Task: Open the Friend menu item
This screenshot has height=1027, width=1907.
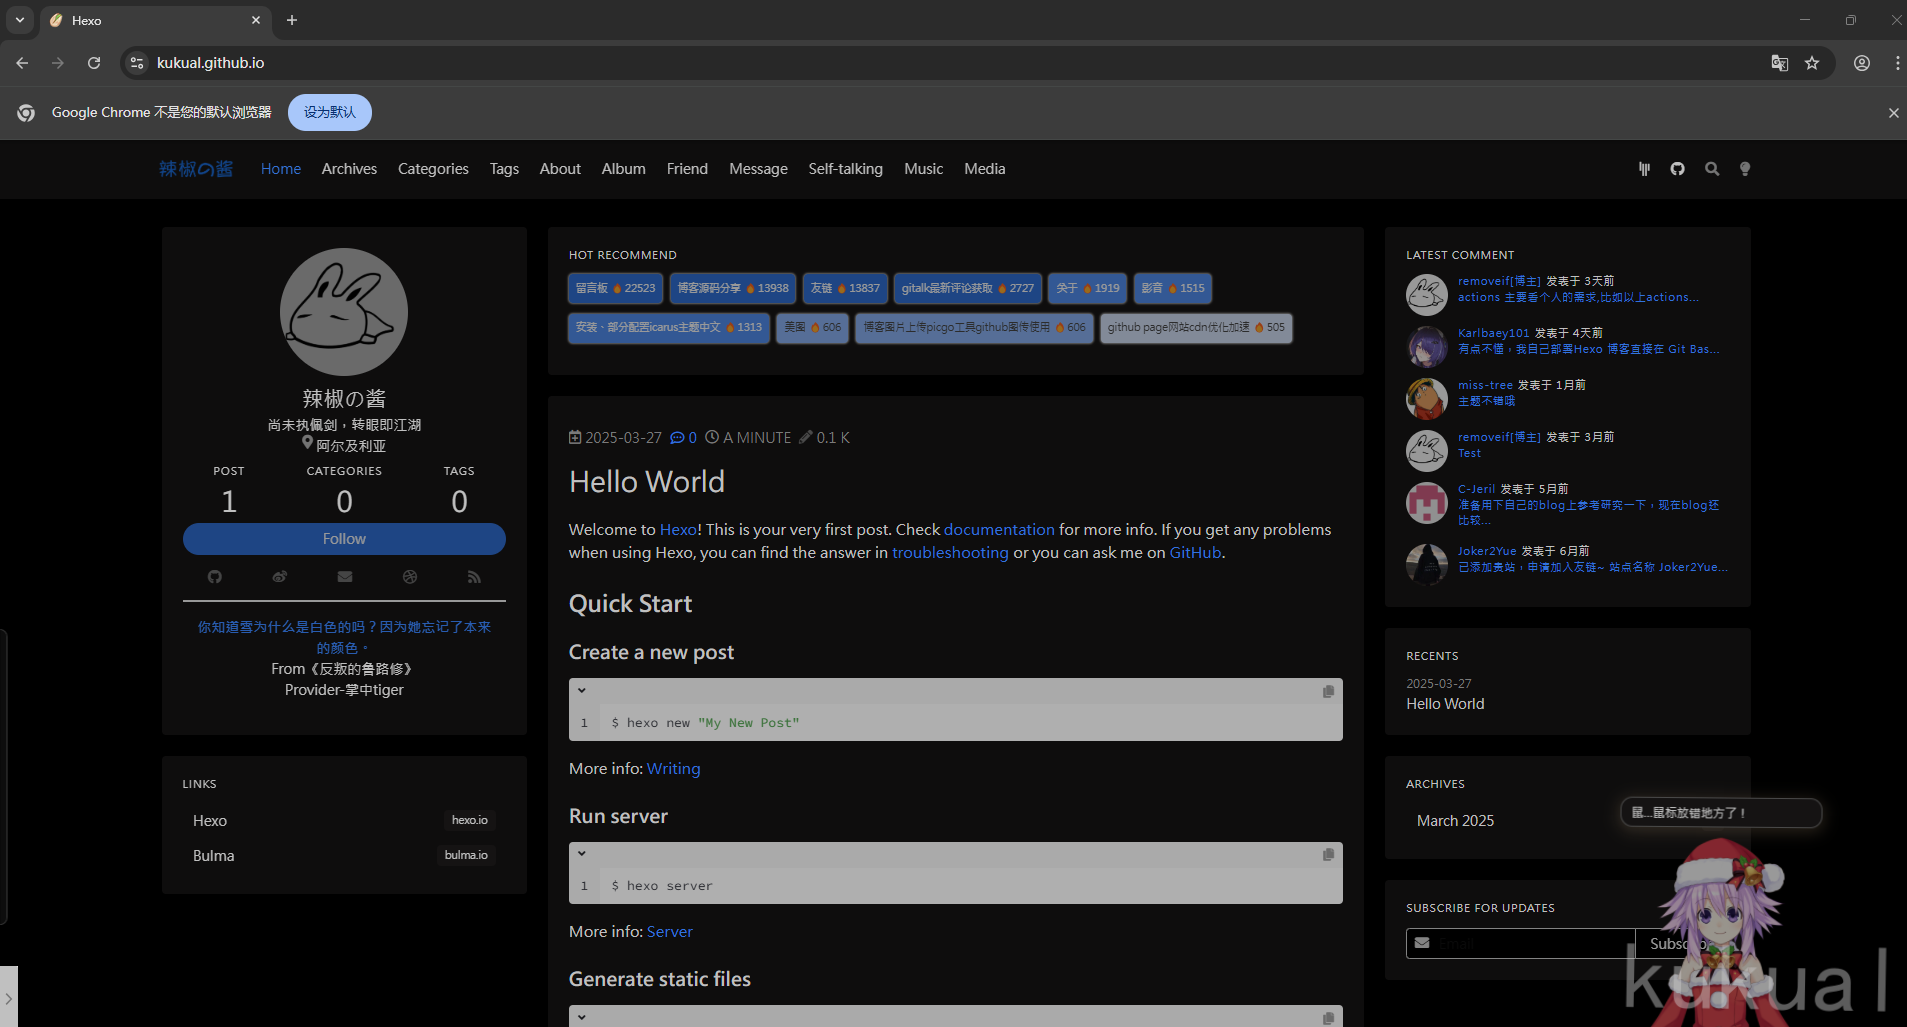Action: click(687, 169)
